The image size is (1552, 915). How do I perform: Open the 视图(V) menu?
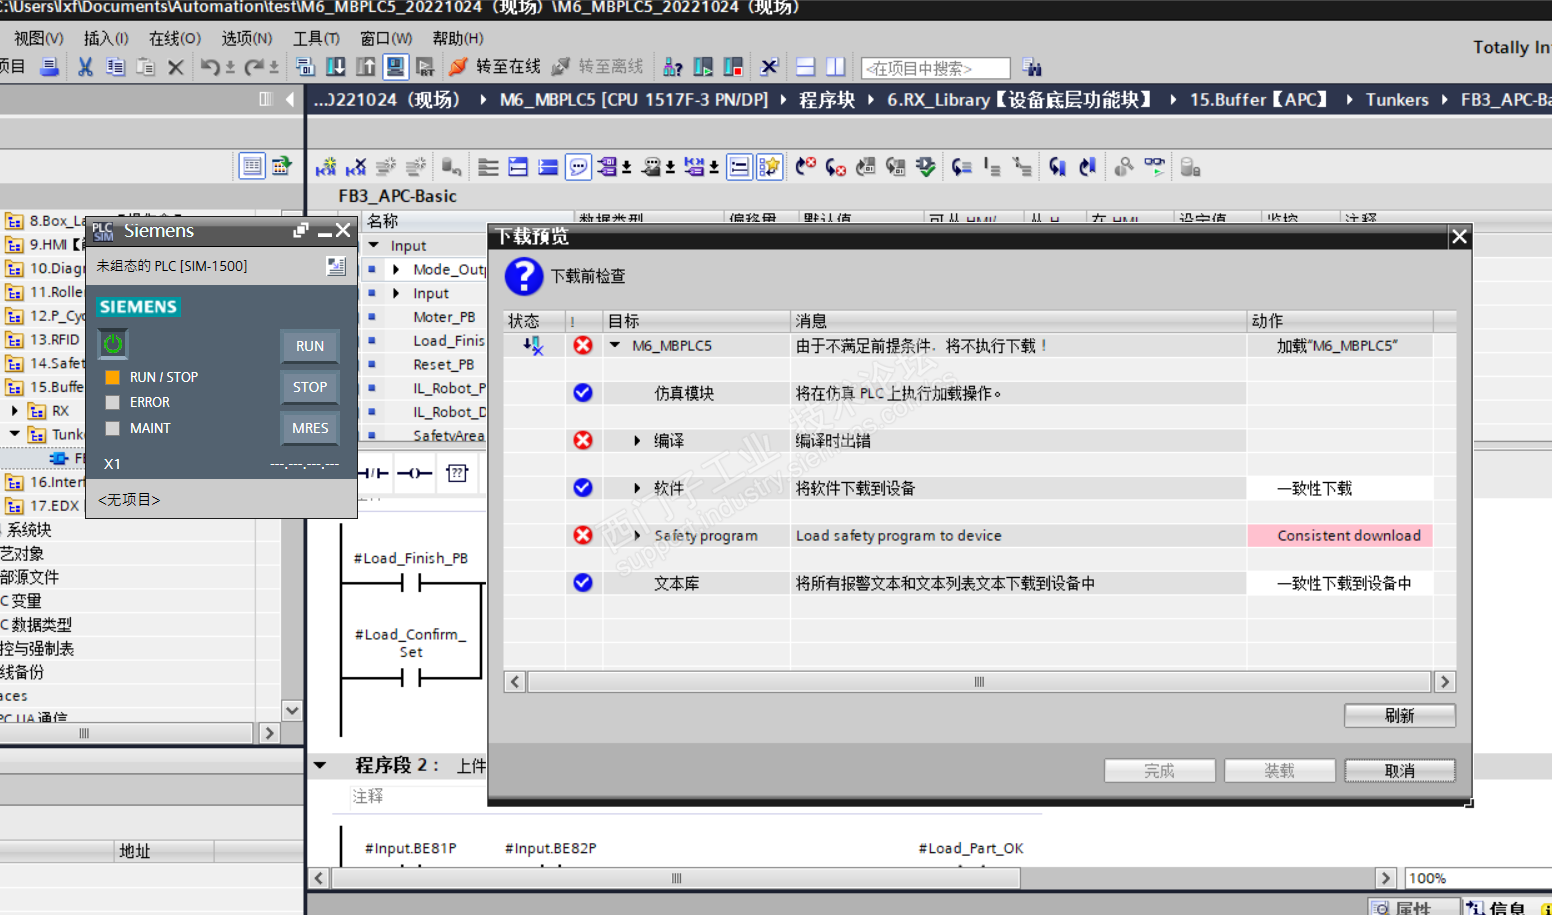pos(39,38)
